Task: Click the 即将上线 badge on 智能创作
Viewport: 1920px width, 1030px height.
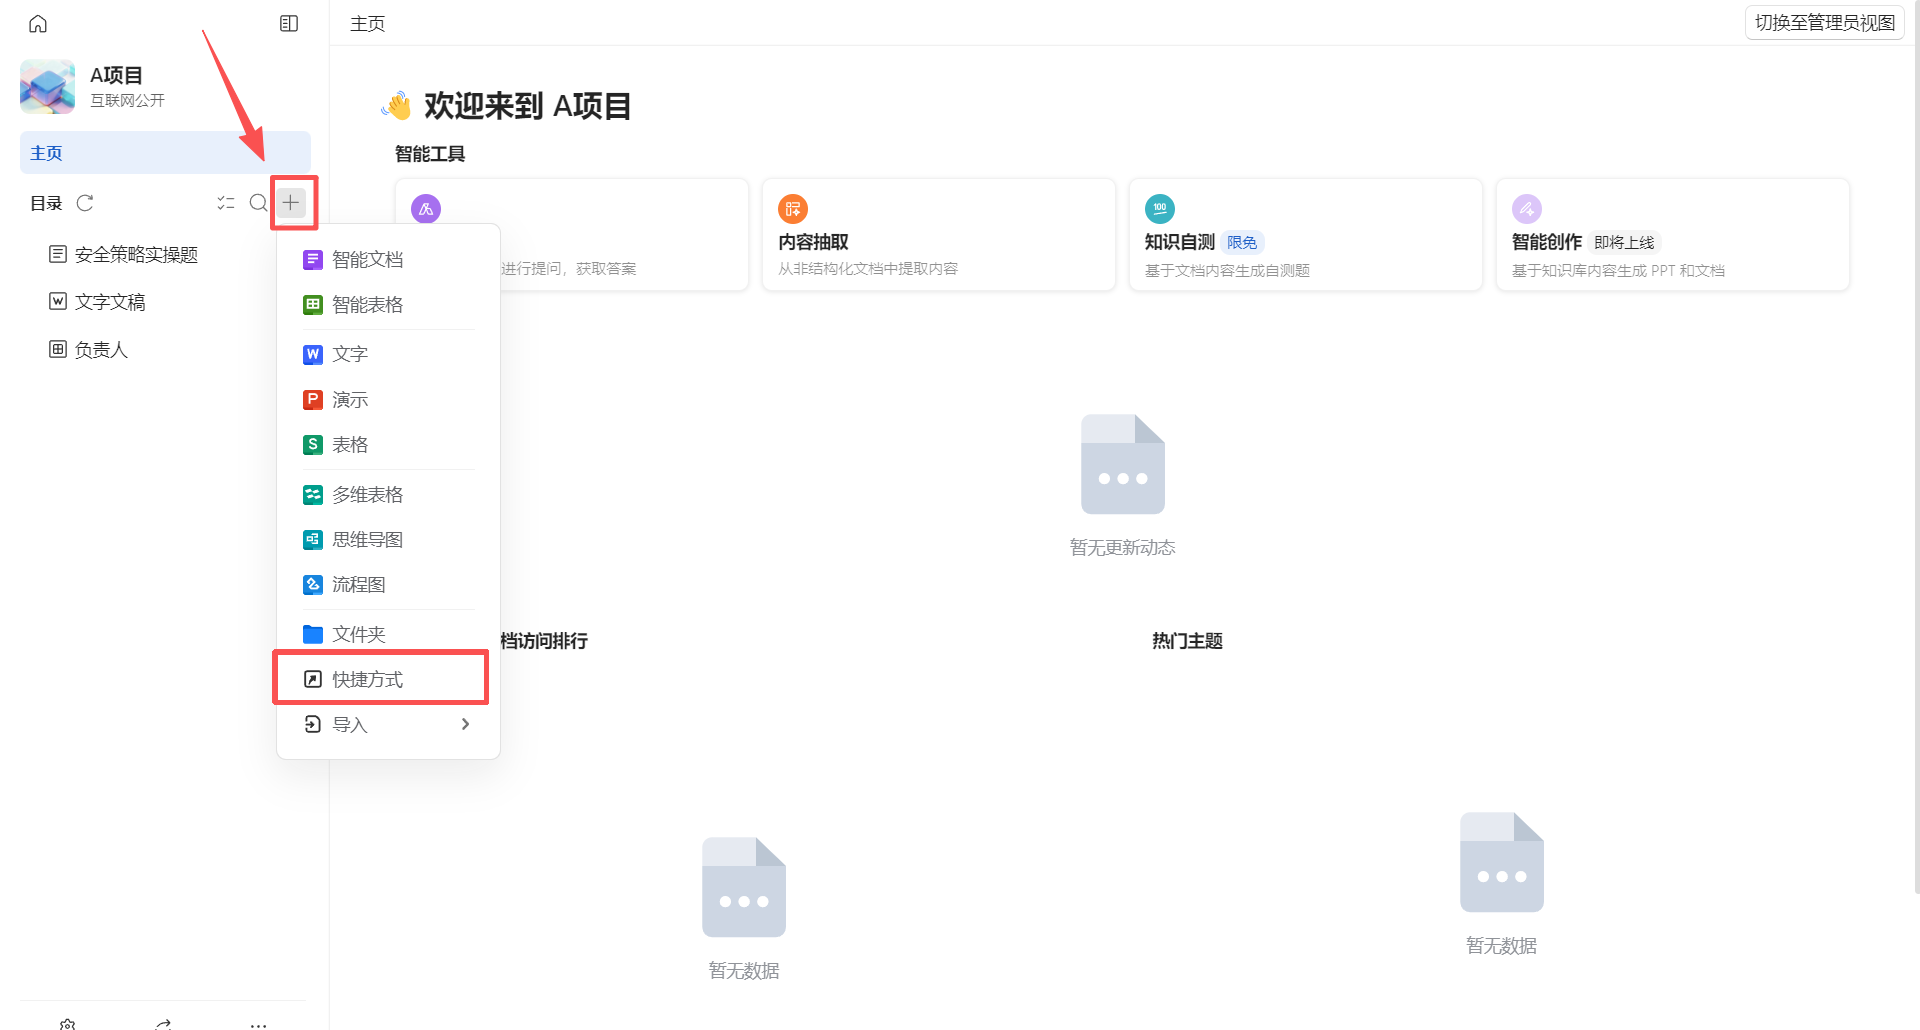Action: (1624, 243)
